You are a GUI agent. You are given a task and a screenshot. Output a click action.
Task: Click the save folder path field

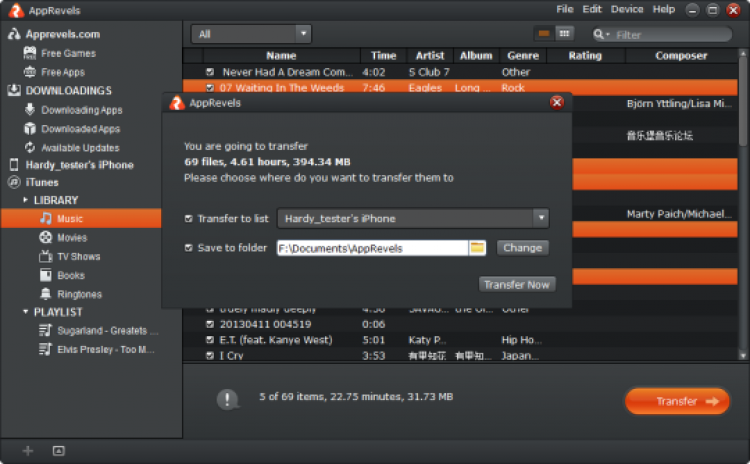(x=373, y=248)
